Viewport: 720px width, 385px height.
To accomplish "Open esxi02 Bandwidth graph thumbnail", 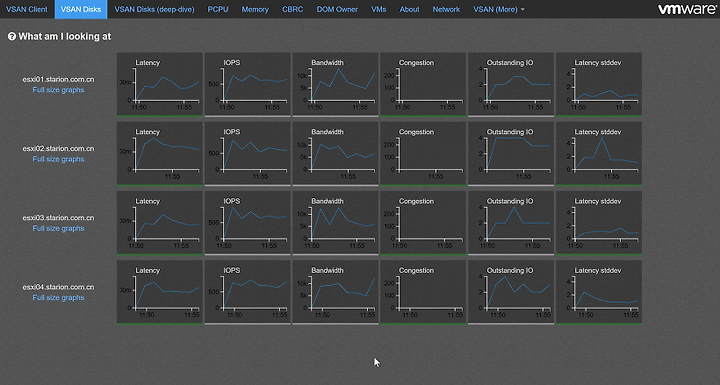I will click(x=335, y=153).
